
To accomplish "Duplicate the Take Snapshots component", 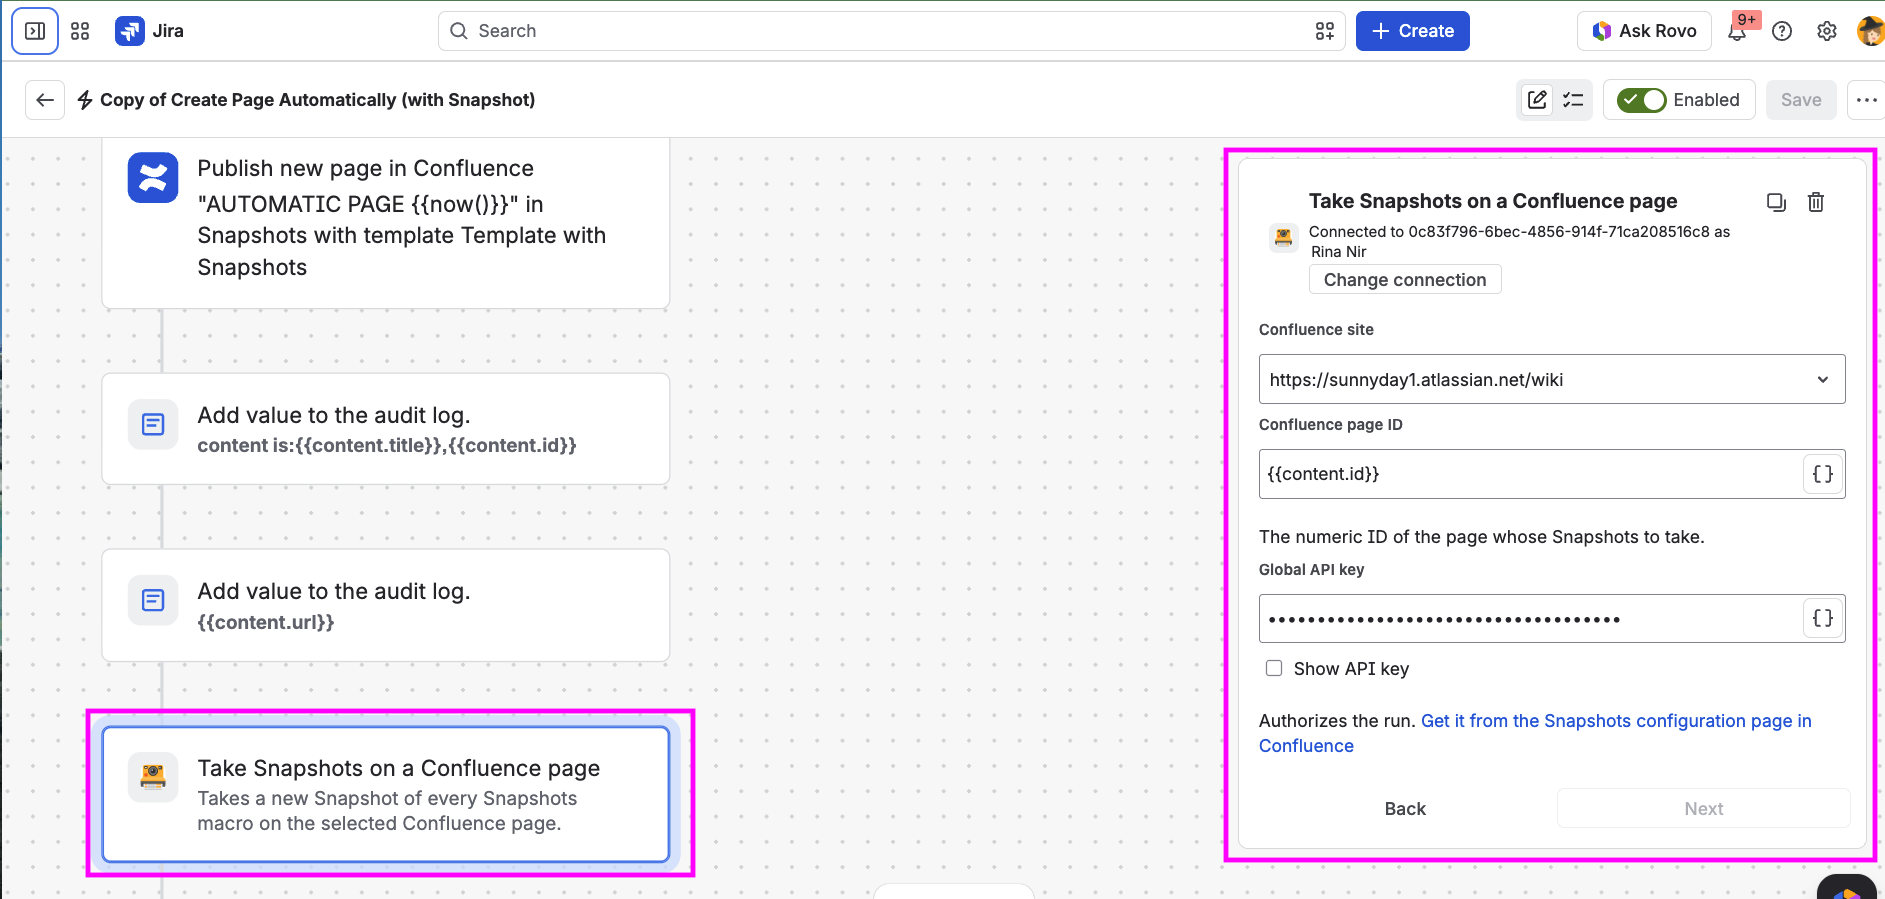I will point(1776,202).
